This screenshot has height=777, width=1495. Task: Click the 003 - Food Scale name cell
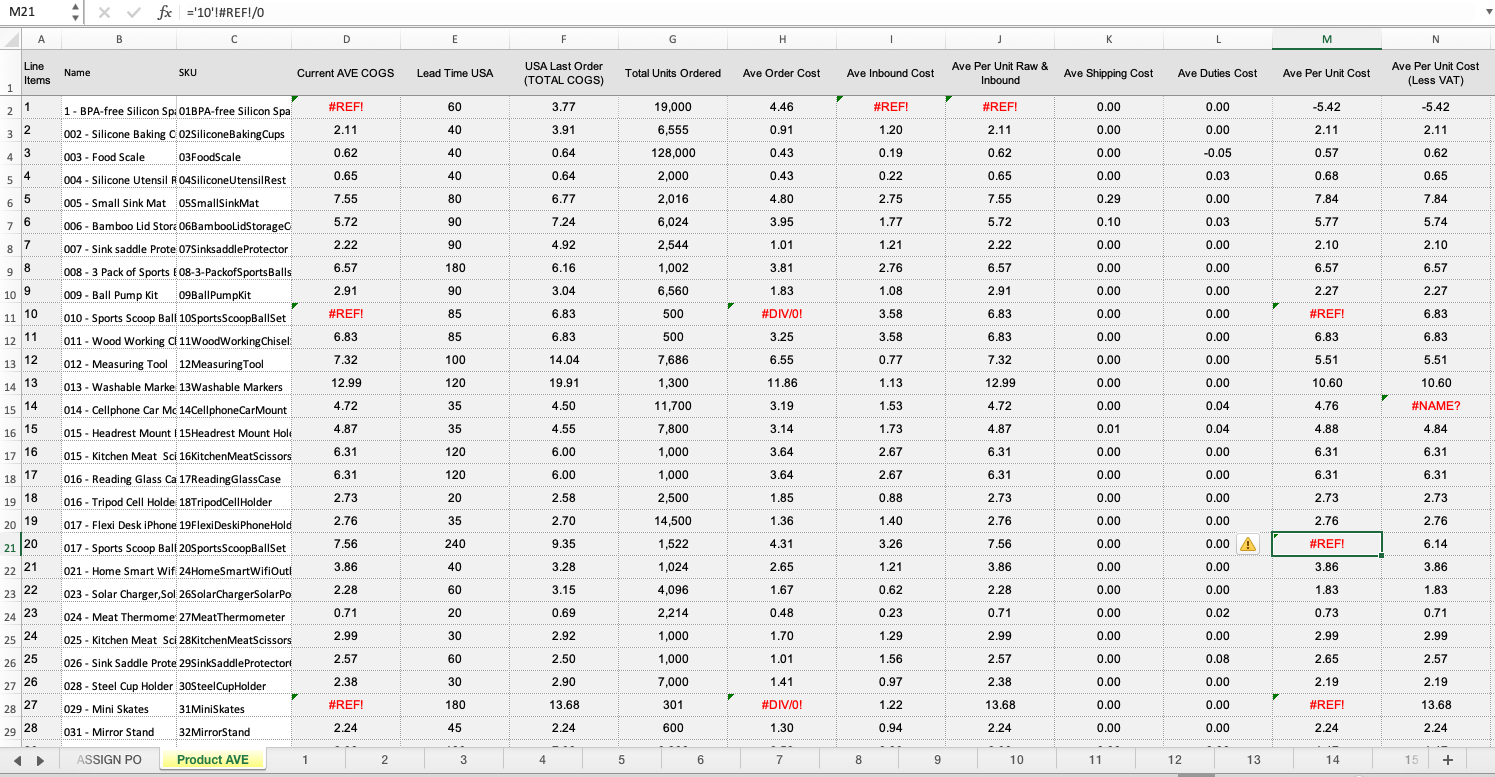119,153
